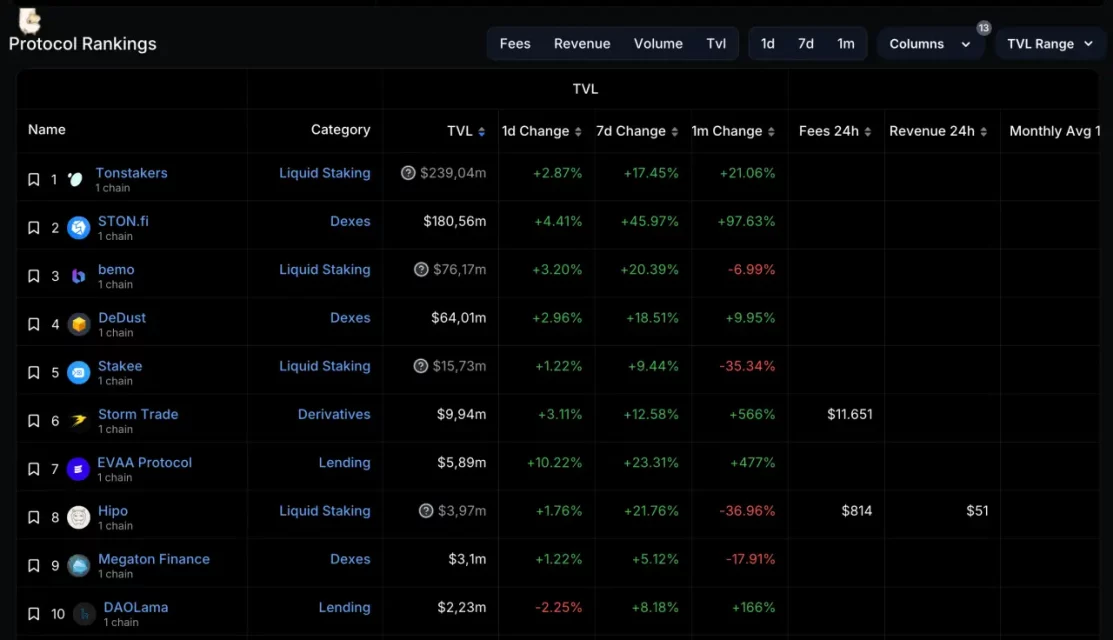
Task: Click the help icon beside bemo TVL
Action: [421, 270]
